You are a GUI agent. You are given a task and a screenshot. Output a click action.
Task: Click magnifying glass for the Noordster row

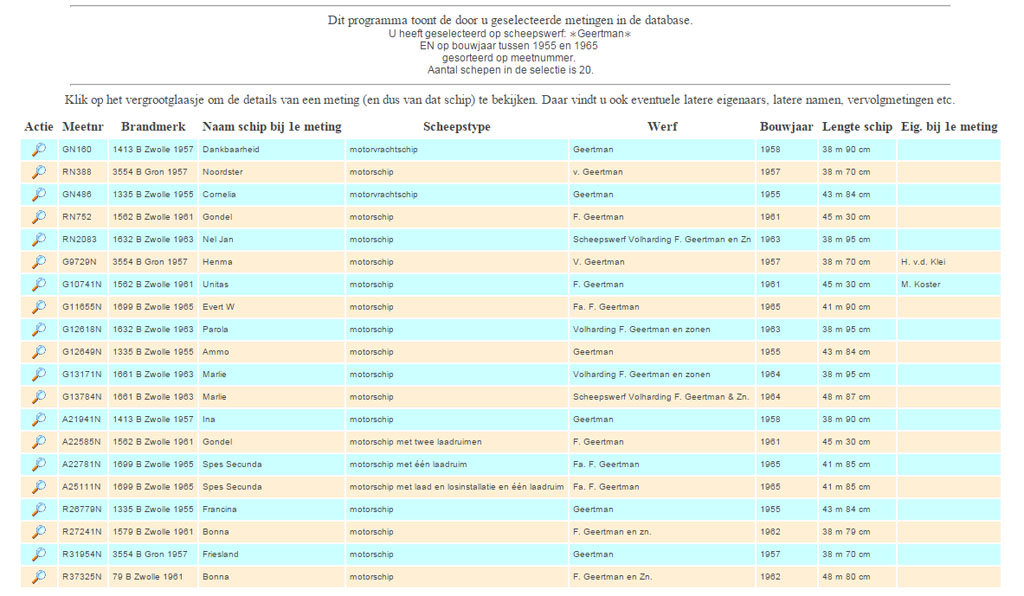click(38, 172)
